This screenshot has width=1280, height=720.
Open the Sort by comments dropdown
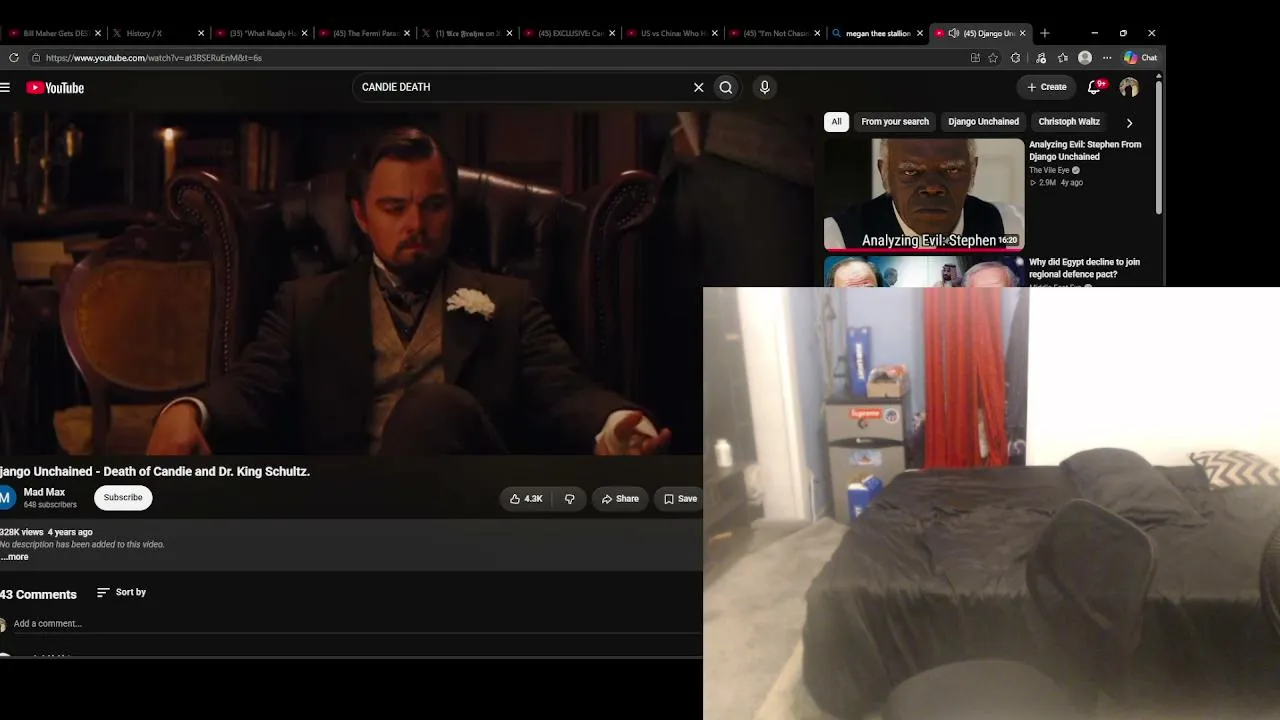[121, 593]
